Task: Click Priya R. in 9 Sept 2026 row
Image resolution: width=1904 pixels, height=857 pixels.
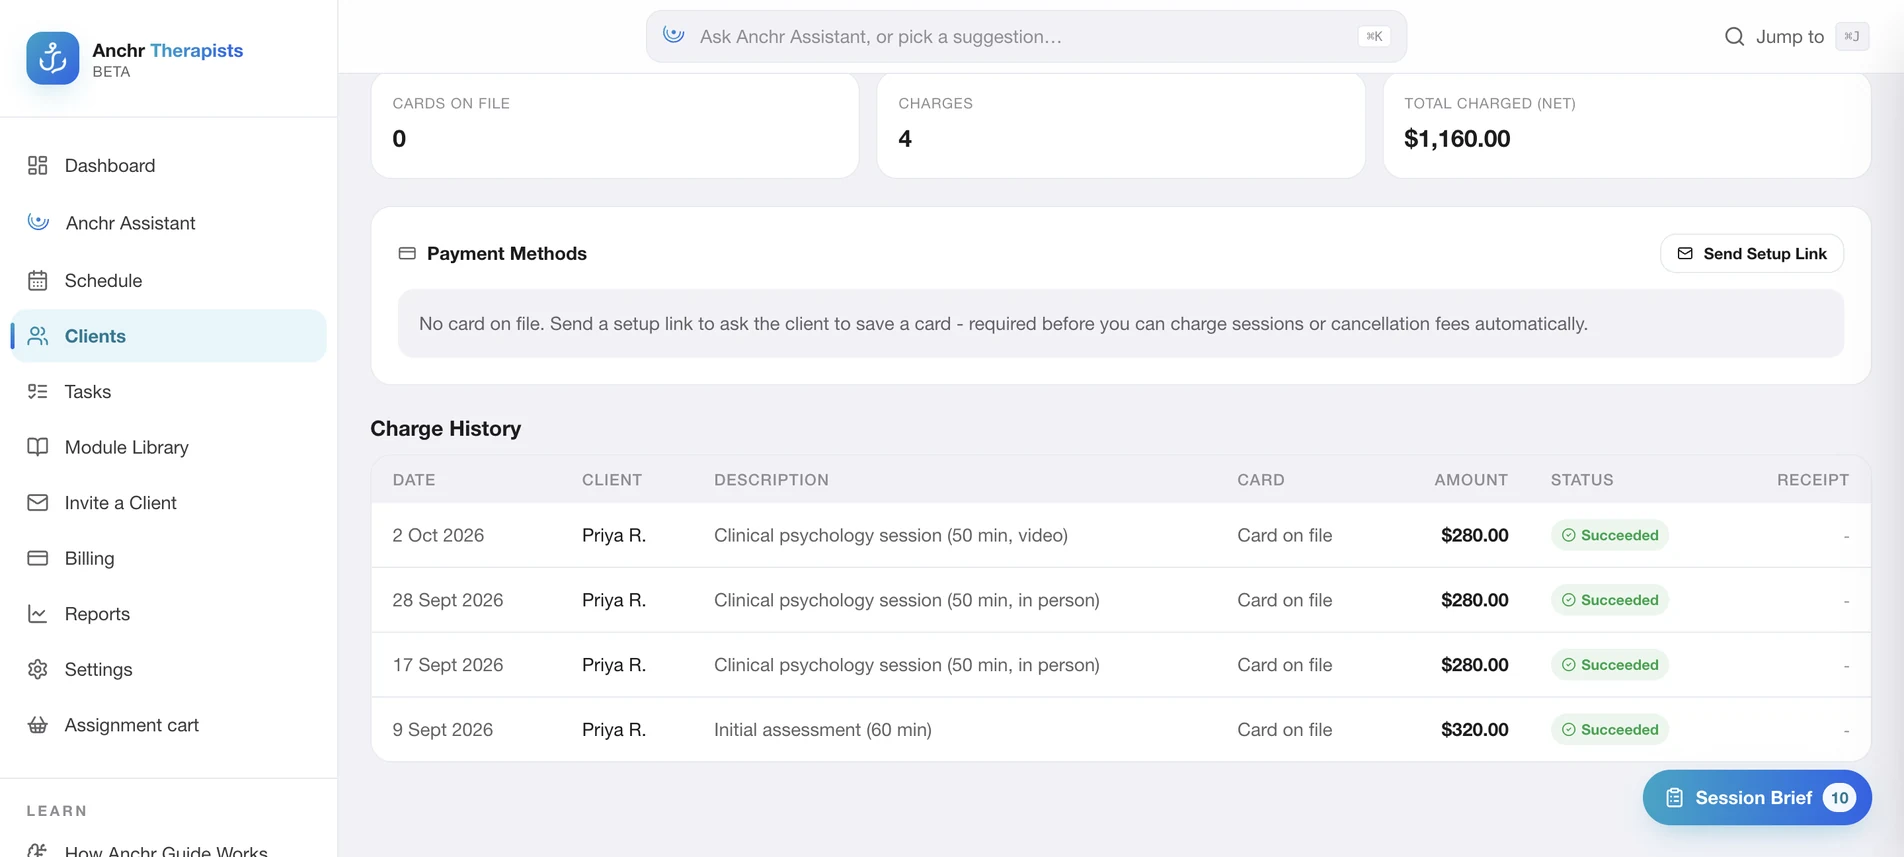Action: pyautogui.click(x=614, y=729)
